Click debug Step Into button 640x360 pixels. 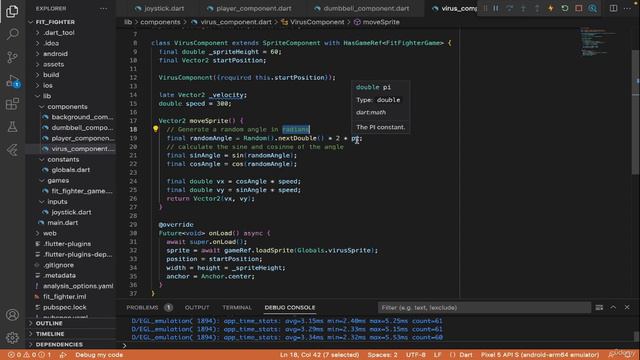pyautogui.click(x=524, y=8)
